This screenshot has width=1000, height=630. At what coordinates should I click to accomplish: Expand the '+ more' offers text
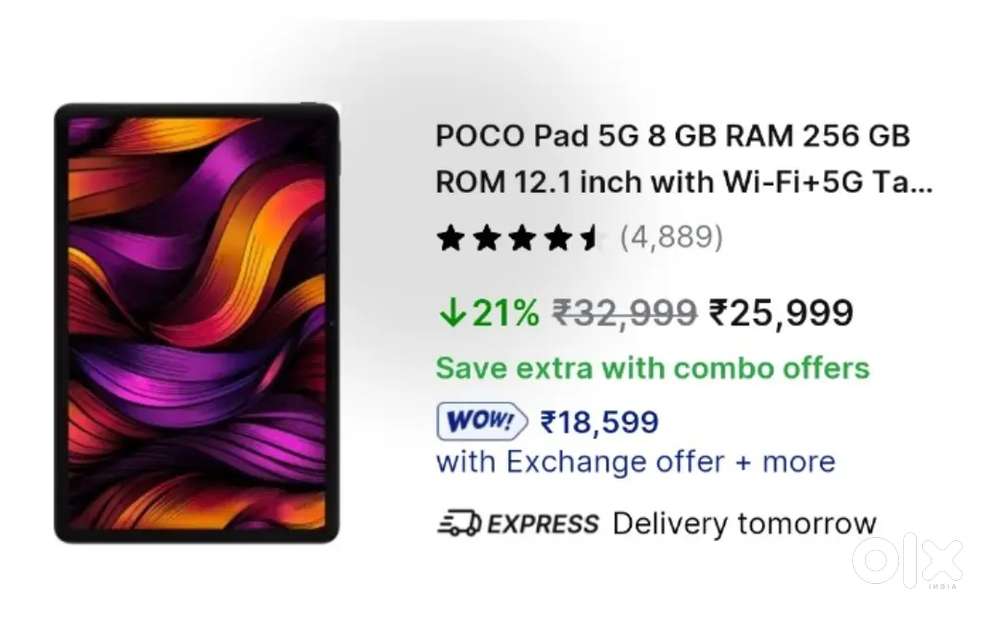click(x=787, y=462)
